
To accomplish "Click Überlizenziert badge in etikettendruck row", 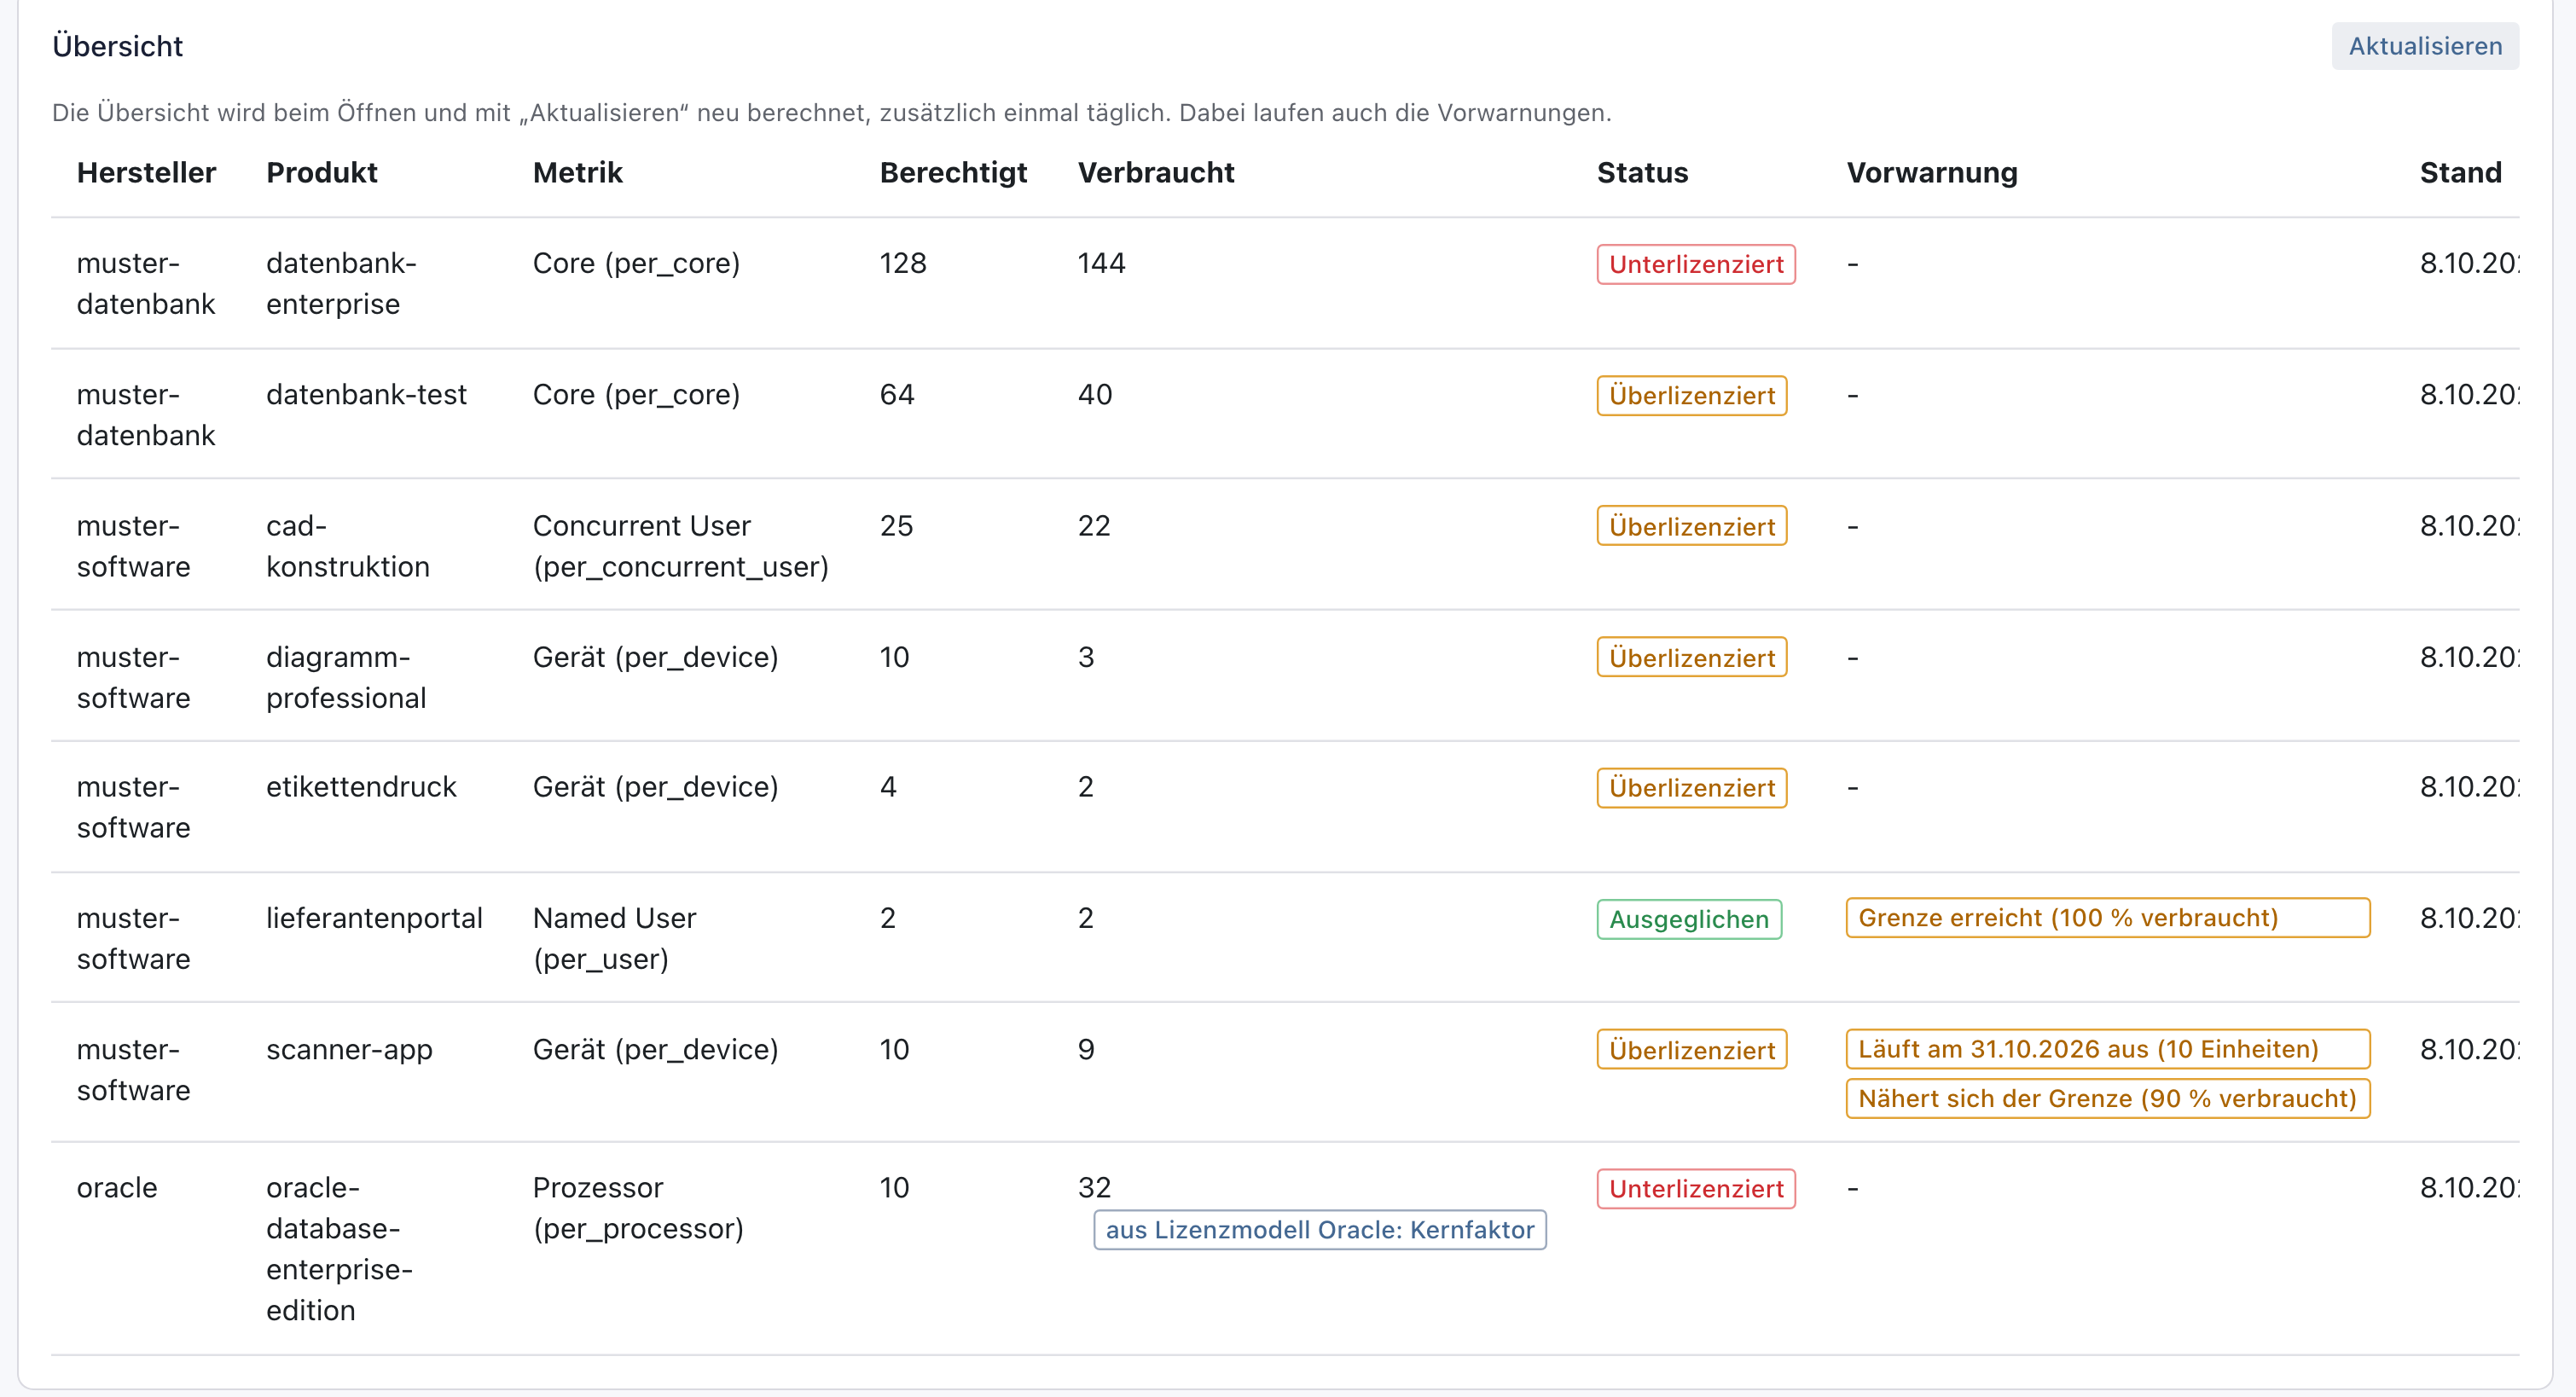I will pyautogui.click(x=1691, y=787).
